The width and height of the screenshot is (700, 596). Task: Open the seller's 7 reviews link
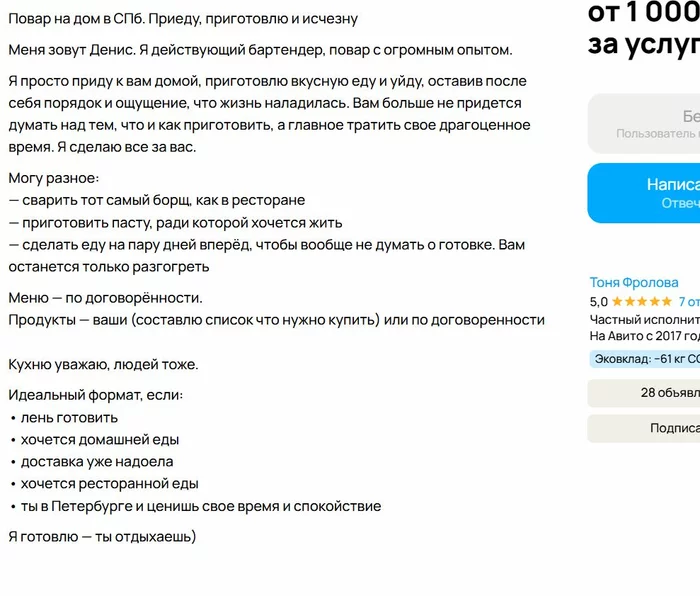[688, 301]
